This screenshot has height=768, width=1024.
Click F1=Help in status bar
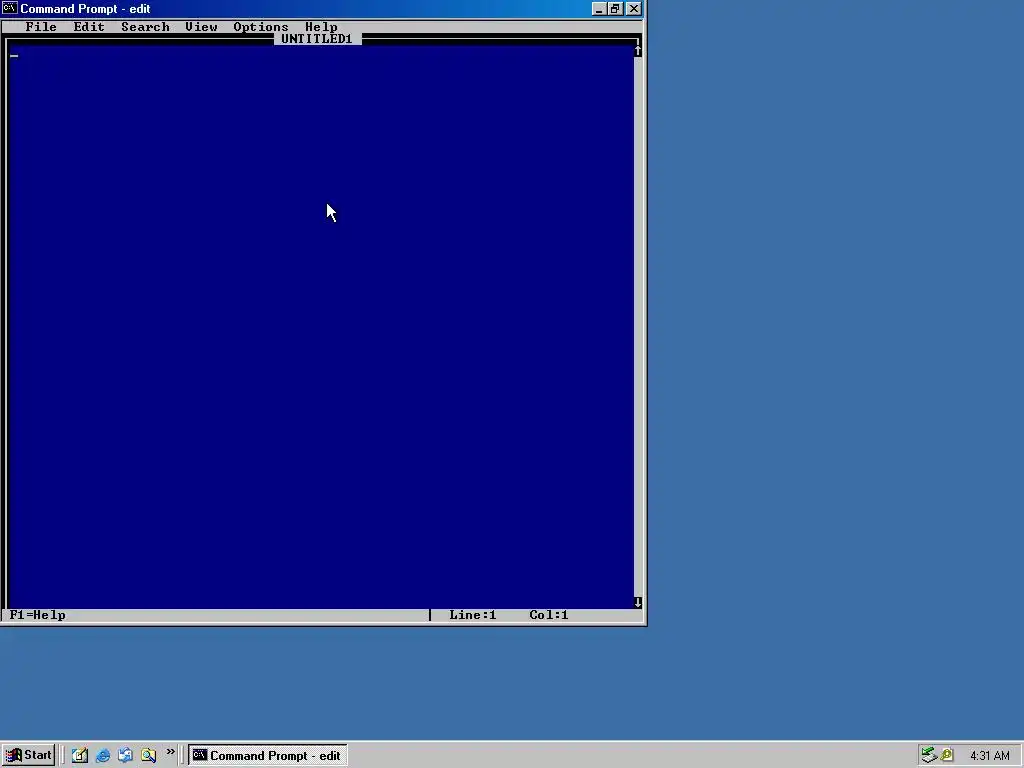pyautogui.click(x=37, y=615)
